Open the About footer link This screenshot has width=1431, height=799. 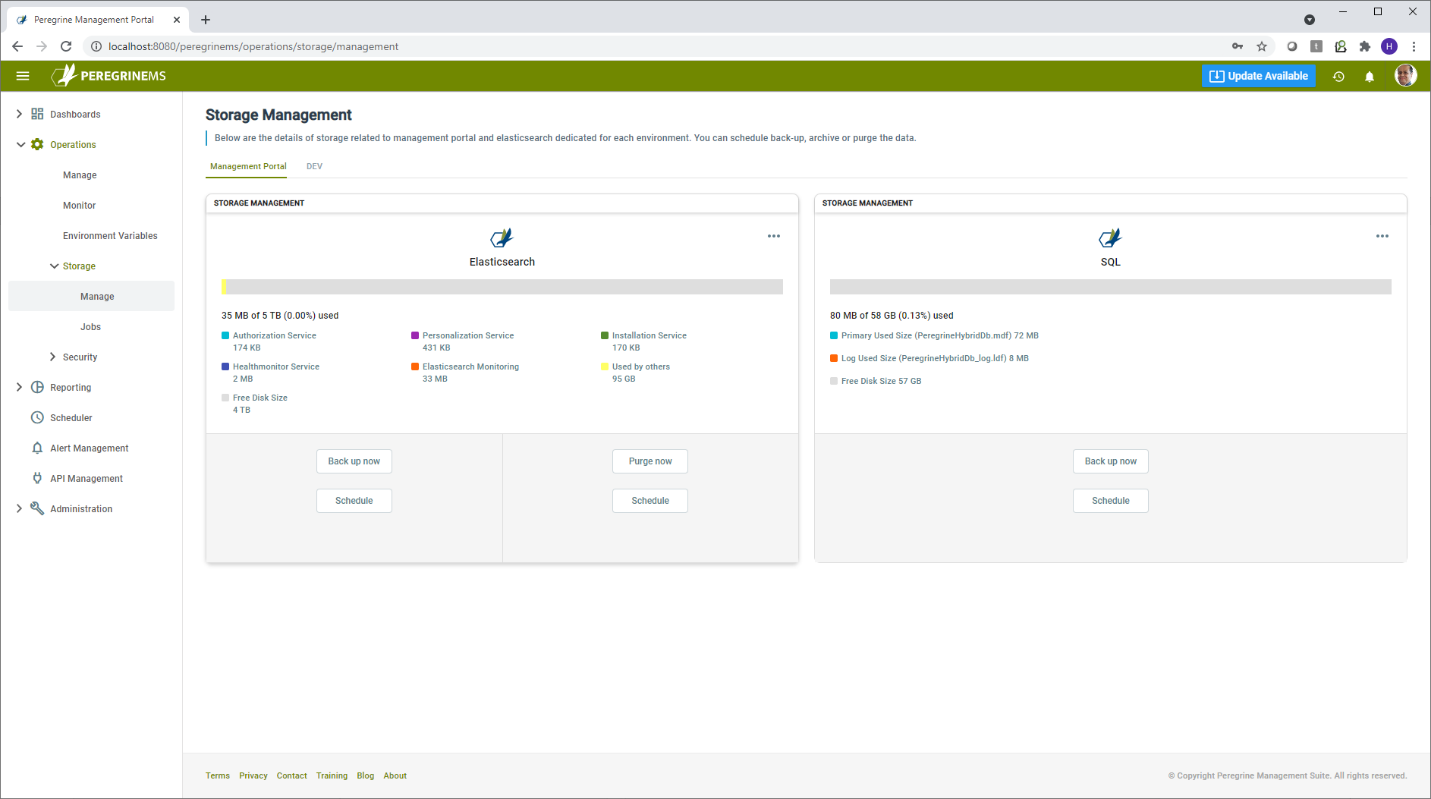[395, 776]
